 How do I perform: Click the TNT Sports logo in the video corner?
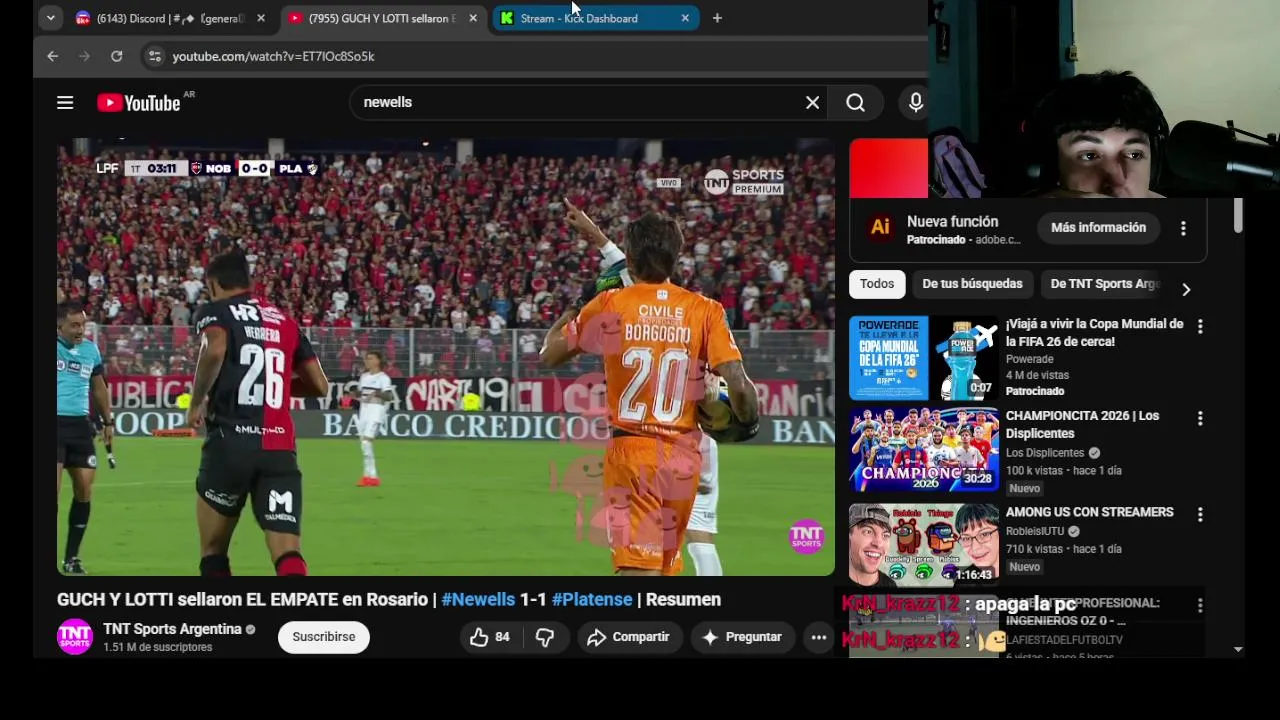click(x=806, y=536)
